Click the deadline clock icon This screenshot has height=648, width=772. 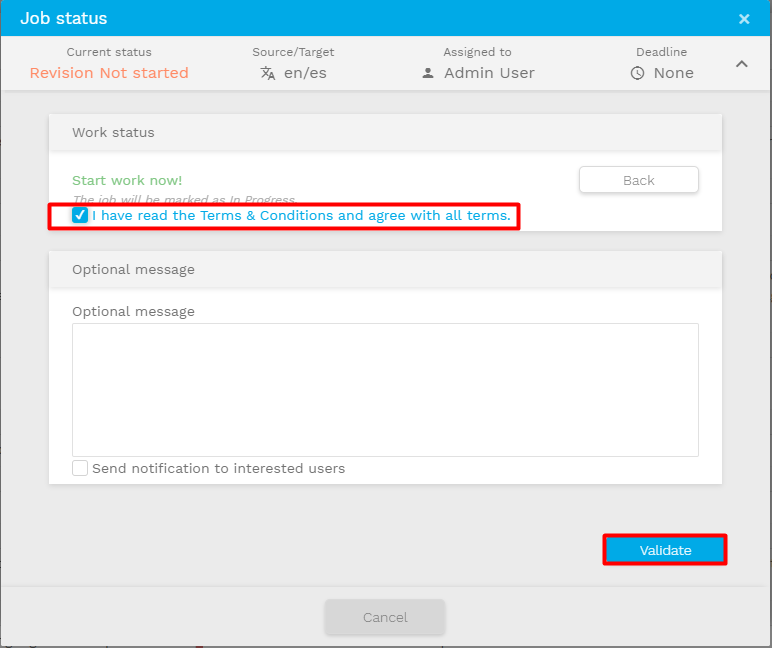point(637,73)
